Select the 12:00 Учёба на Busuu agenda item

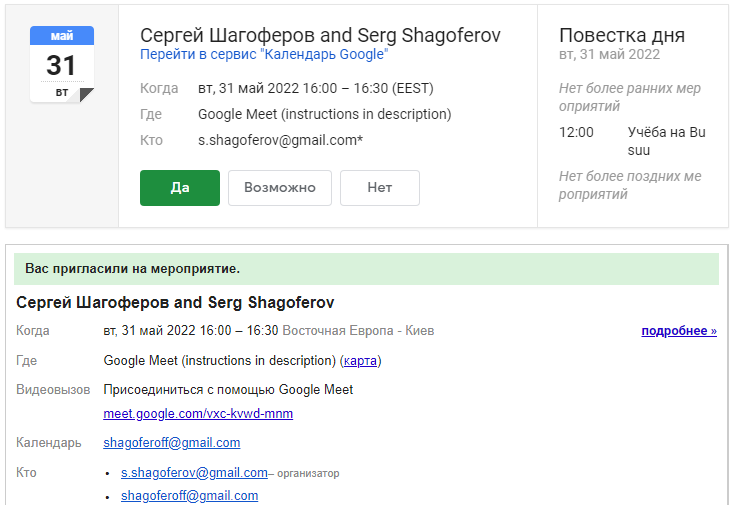tap(632, 141)
